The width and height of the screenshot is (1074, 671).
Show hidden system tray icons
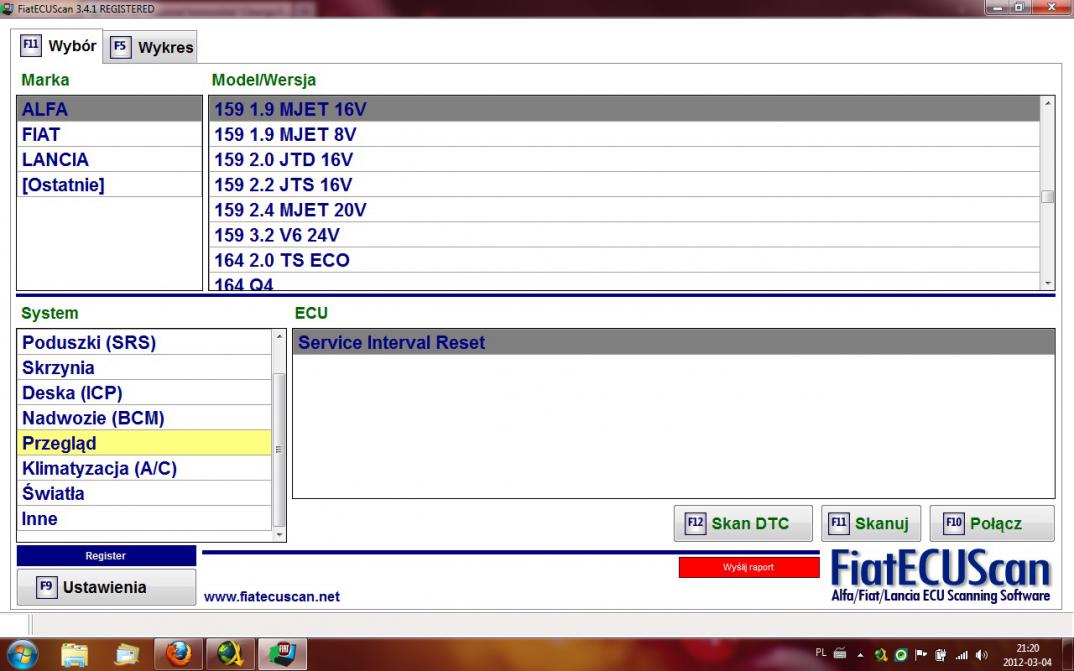860,655
